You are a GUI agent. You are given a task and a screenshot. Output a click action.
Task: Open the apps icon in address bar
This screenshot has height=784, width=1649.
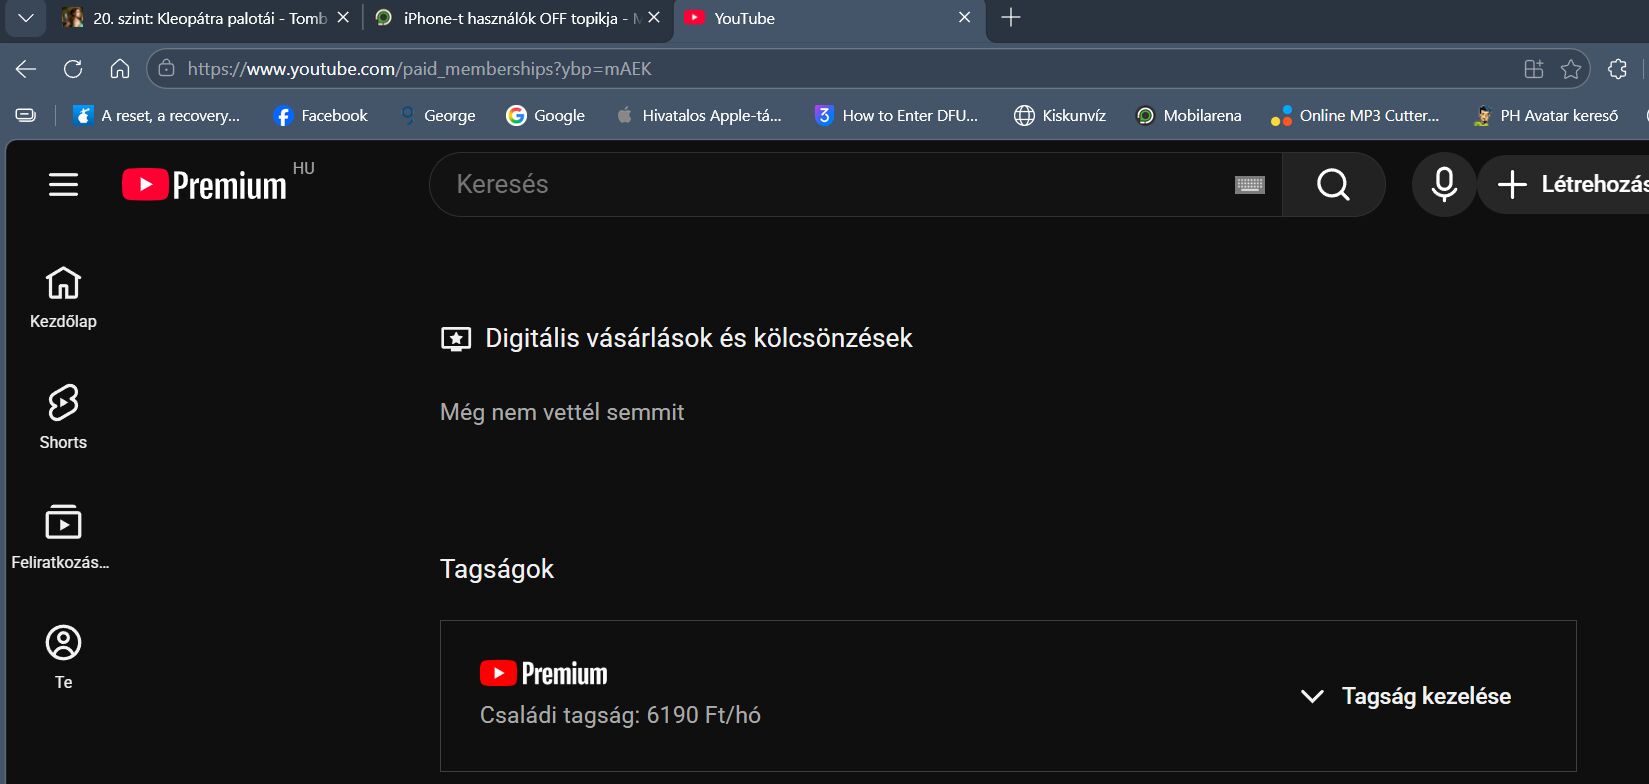(1533, 69)
